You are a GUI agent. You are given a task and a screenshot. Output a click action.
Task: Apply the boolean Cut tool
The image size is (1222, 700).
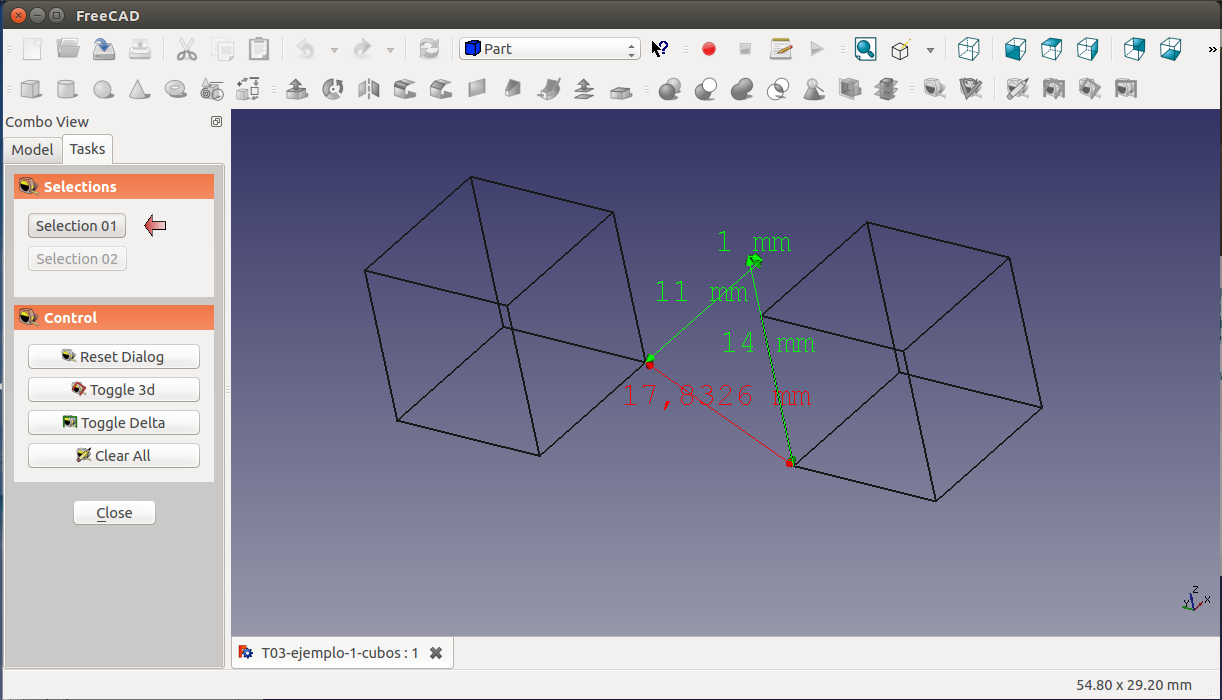point(706,90)
